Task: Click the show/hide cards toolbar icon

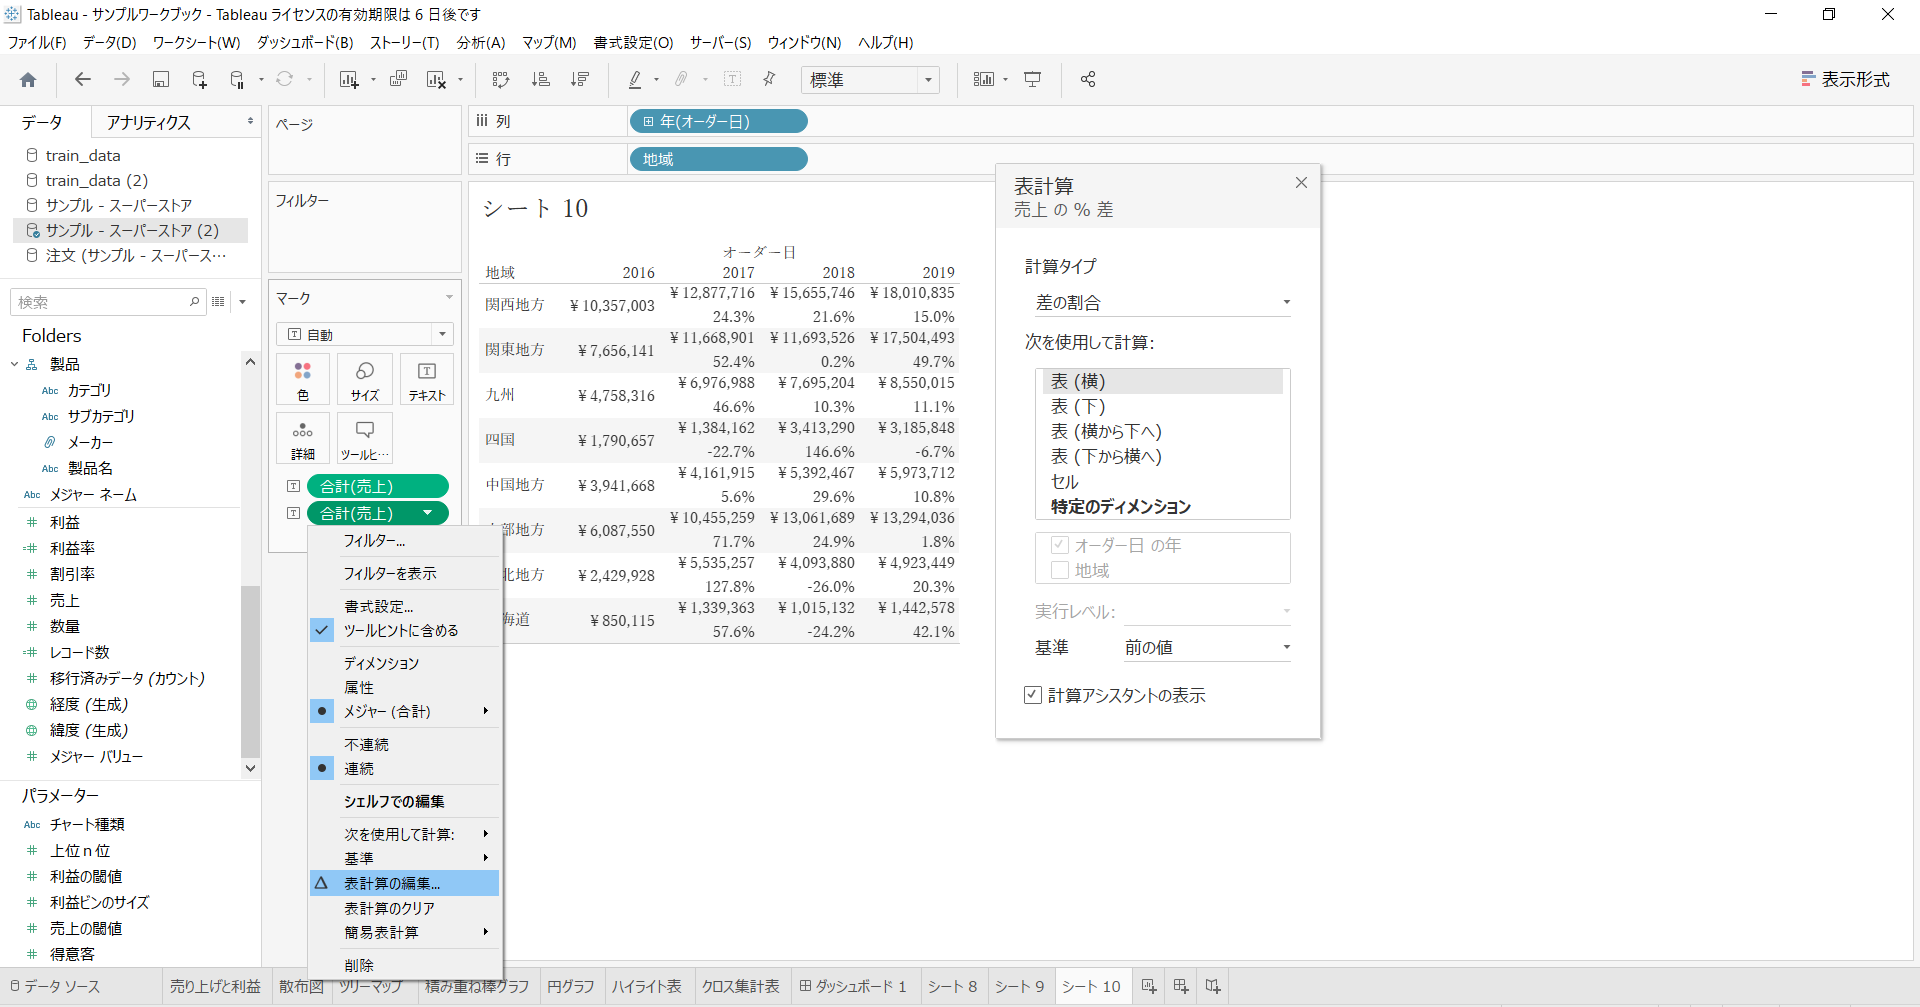Action: [x=984, y=80]
